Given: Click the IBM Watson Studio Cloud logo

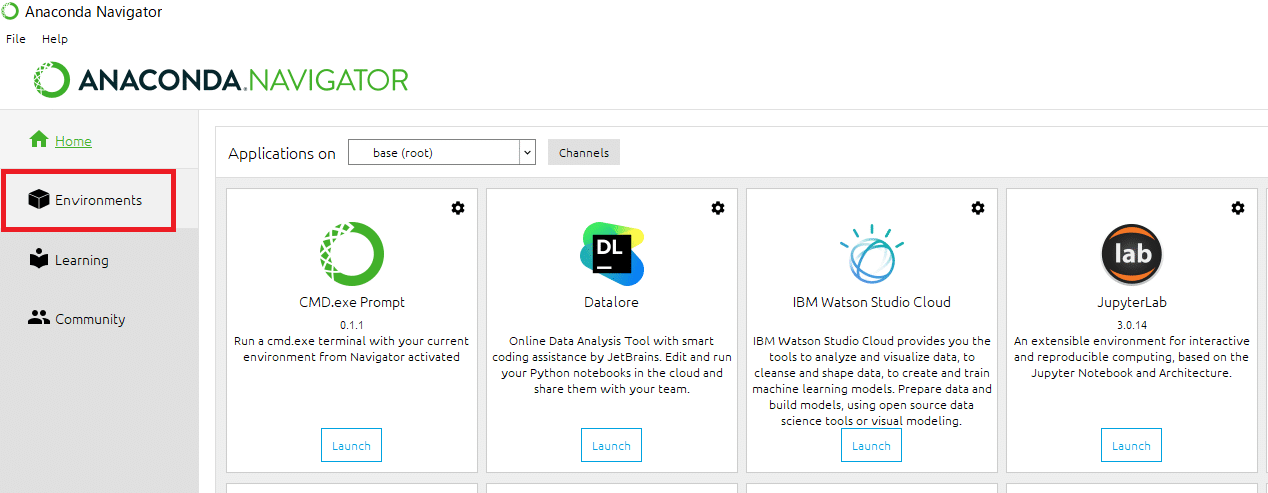Looking at the screenshot, I should (871, 254).
